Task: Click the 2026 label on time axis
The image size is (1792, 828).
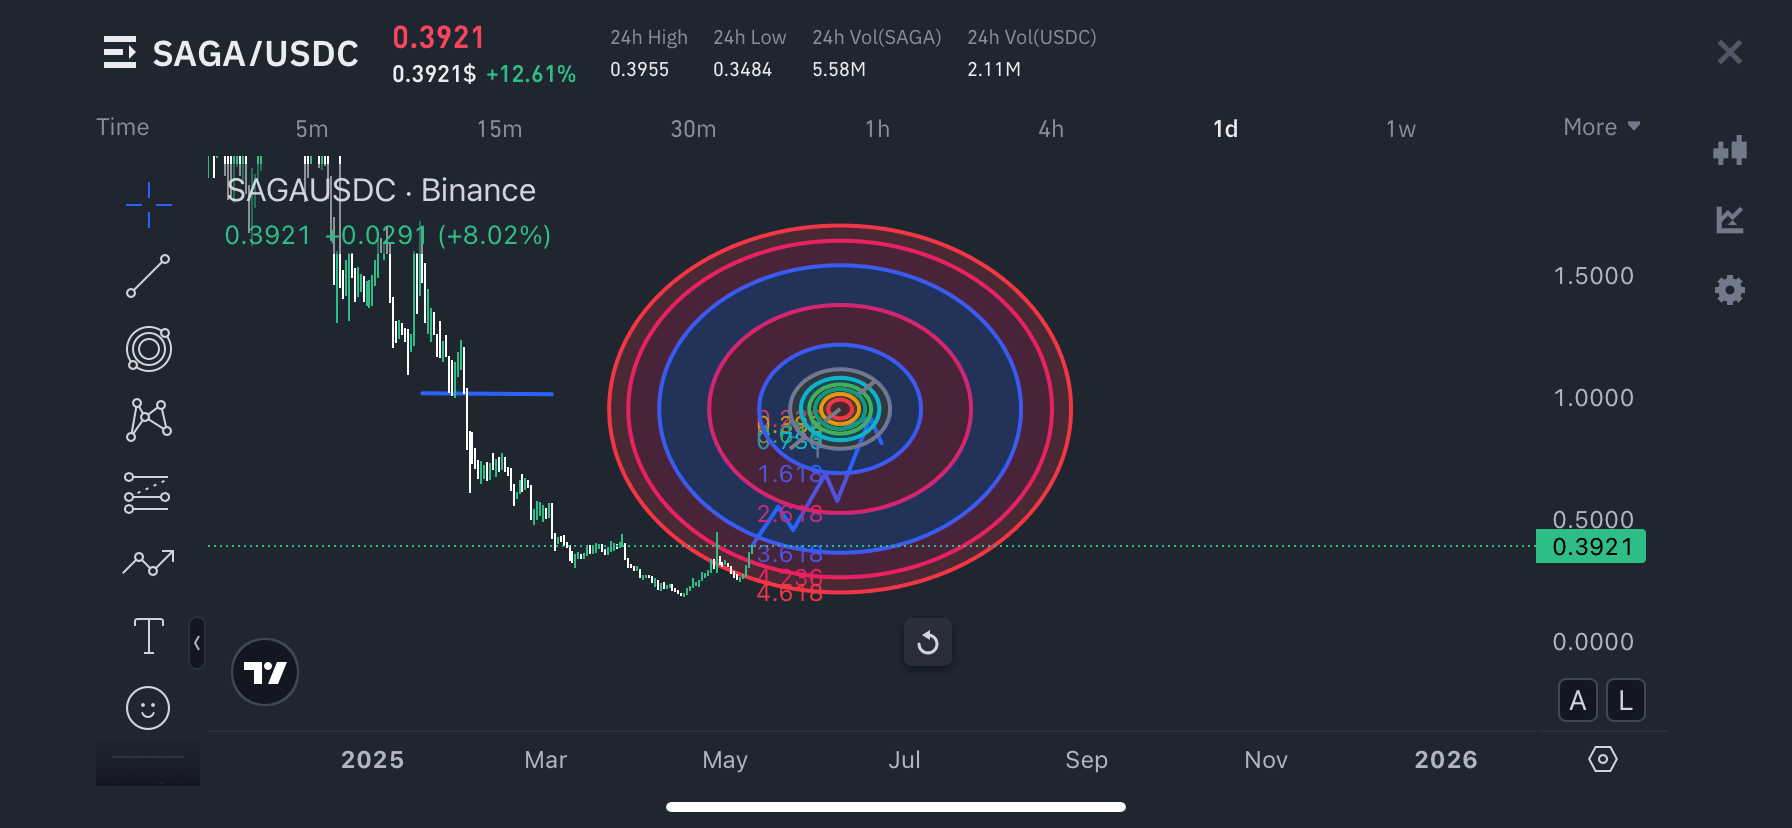Action: [x=1446, y=760]
